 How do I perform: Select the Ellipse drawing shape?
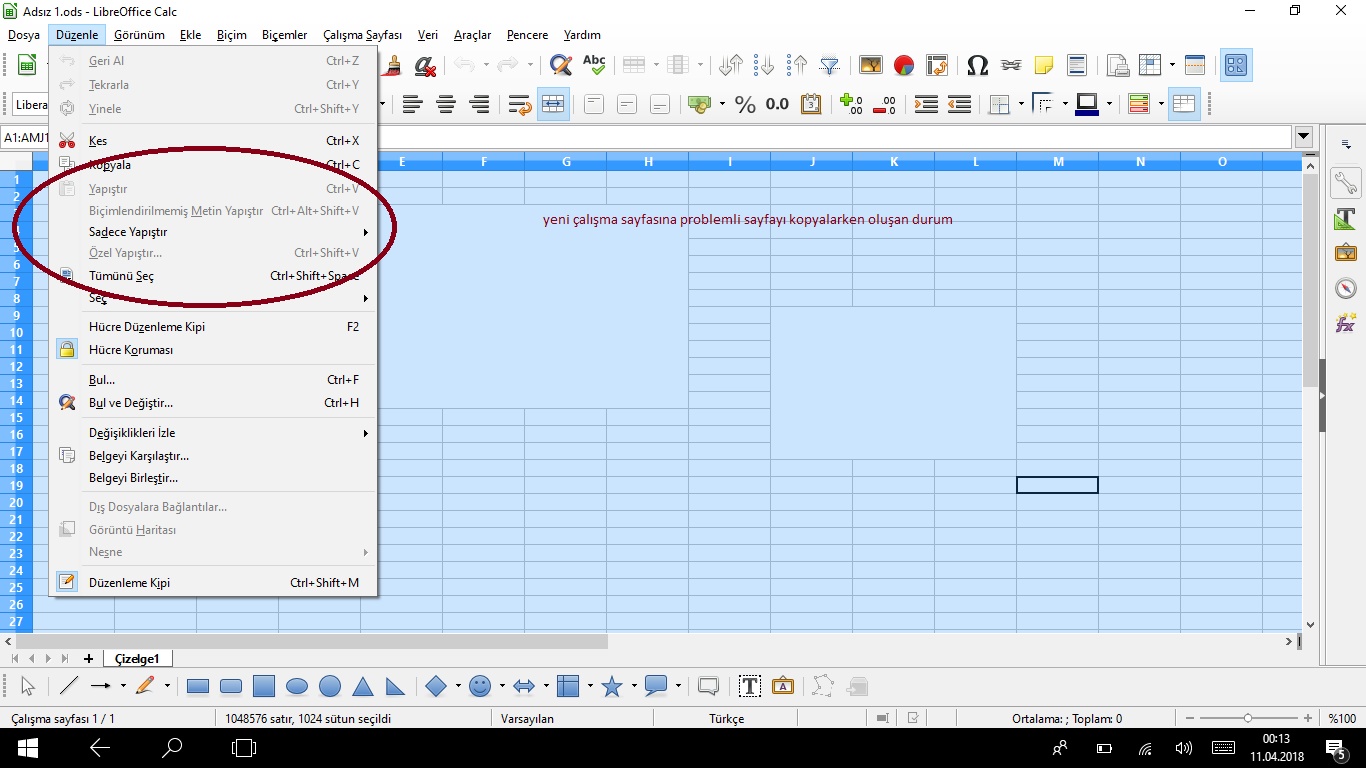[x=297, y=686]
